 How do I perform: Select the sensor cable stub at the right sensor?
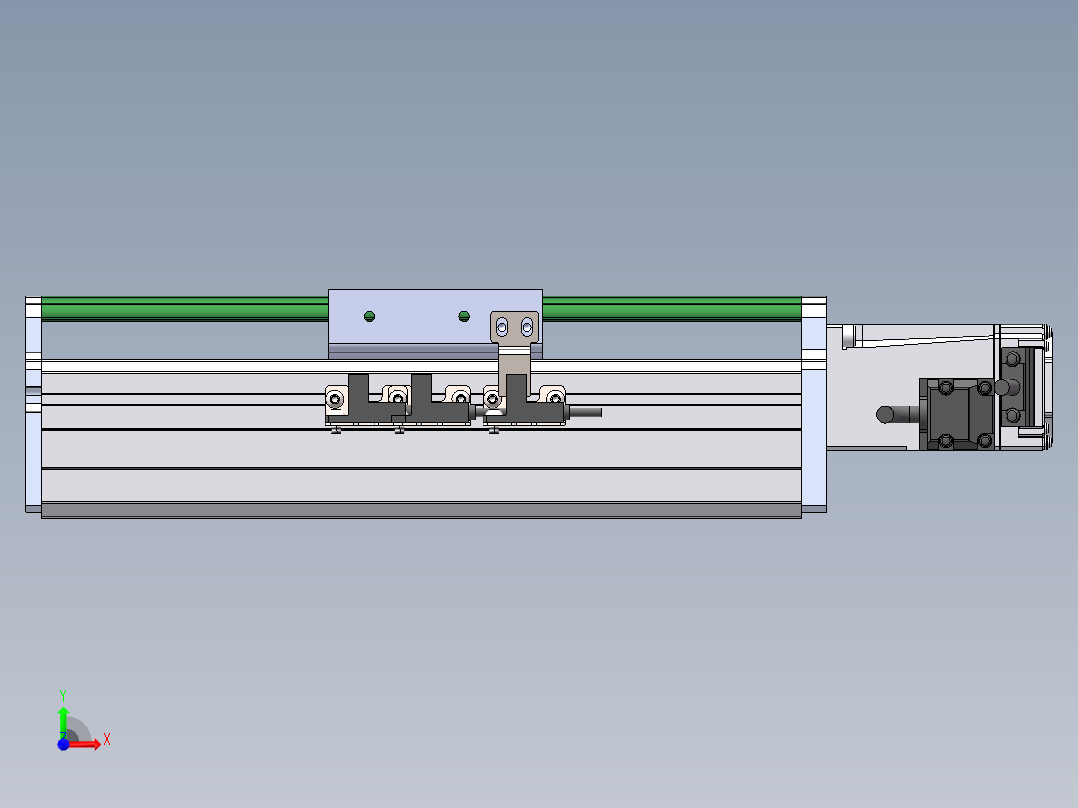584,413
